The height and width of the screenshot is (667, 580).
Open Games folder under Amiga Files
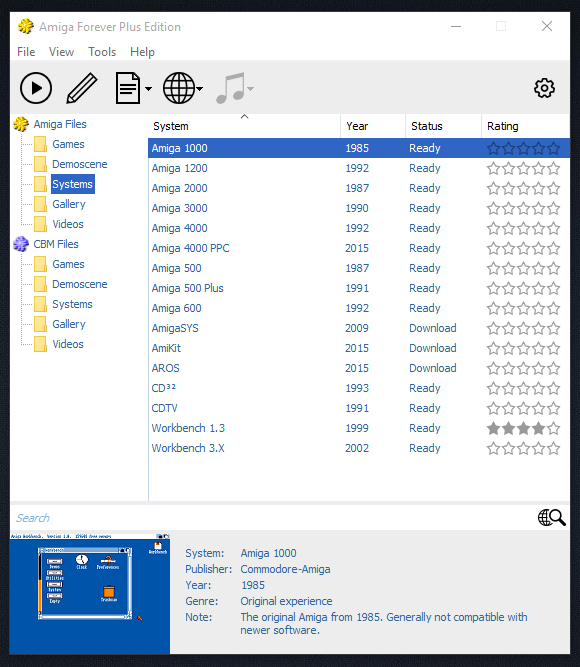pos(68,144)
